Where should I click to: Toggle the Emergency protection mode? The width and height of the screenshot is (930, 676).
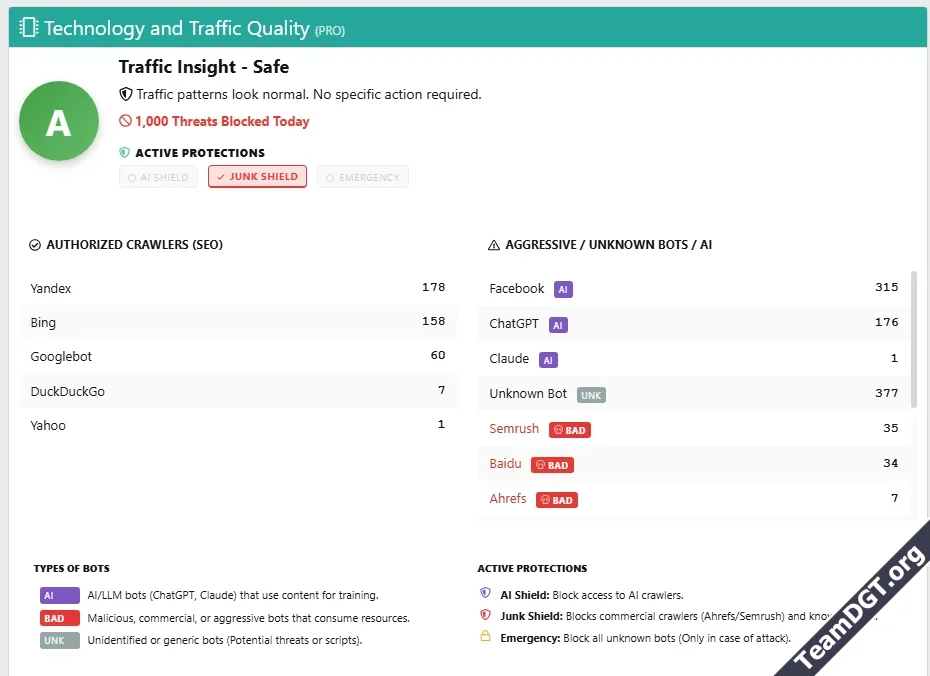tap(362, 177)
